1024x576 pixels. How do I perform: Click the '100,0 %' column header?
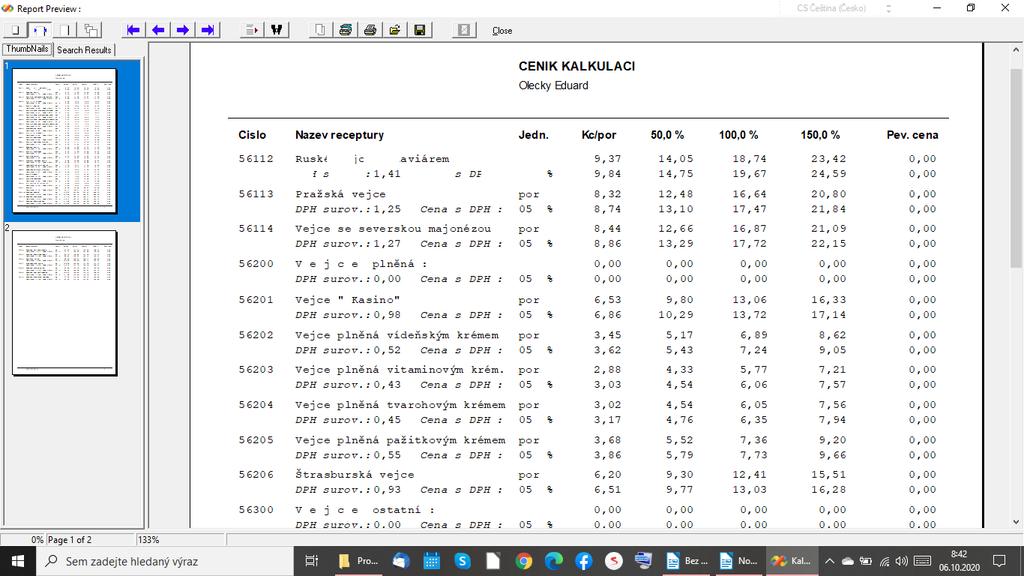click(739, 135)
